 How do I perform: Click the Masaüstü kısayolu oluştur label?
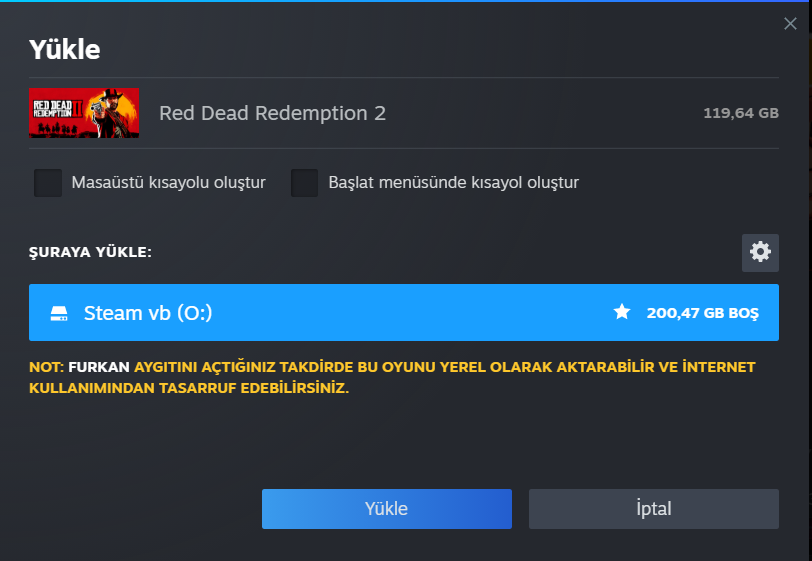(168, 182)
